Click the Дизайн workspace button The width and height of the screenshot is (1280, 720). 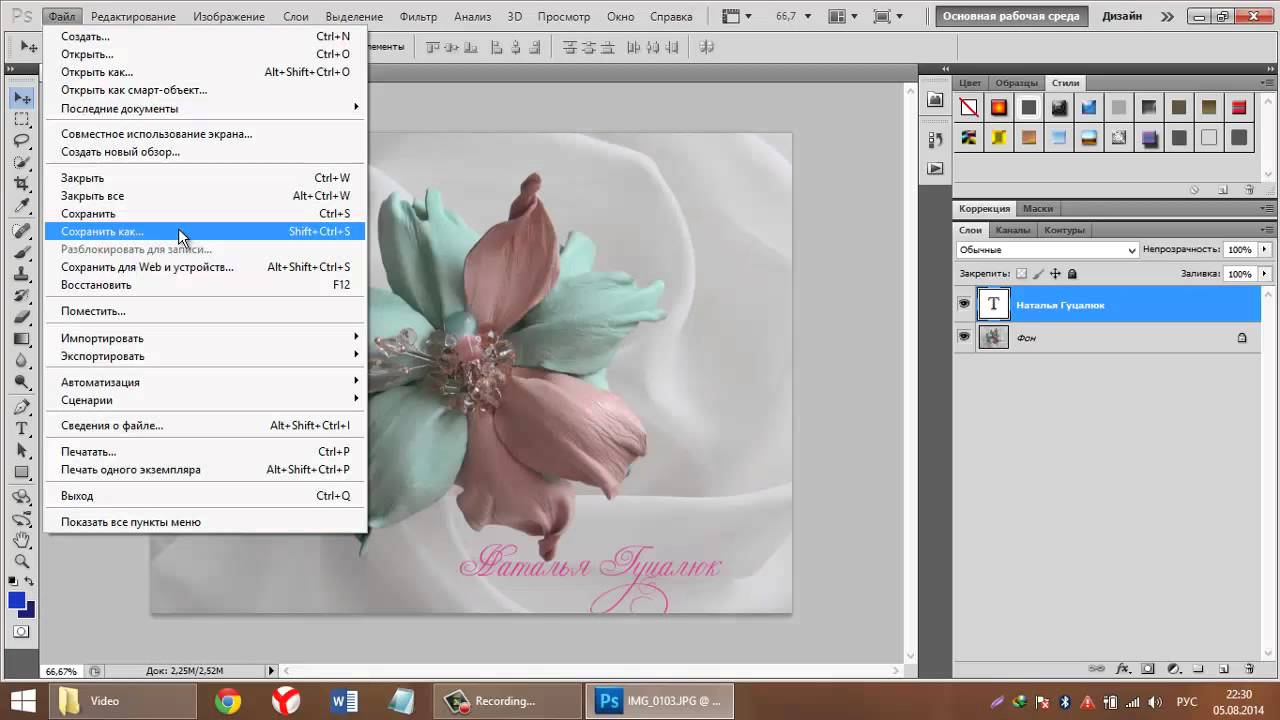[x=1122, y=16]
